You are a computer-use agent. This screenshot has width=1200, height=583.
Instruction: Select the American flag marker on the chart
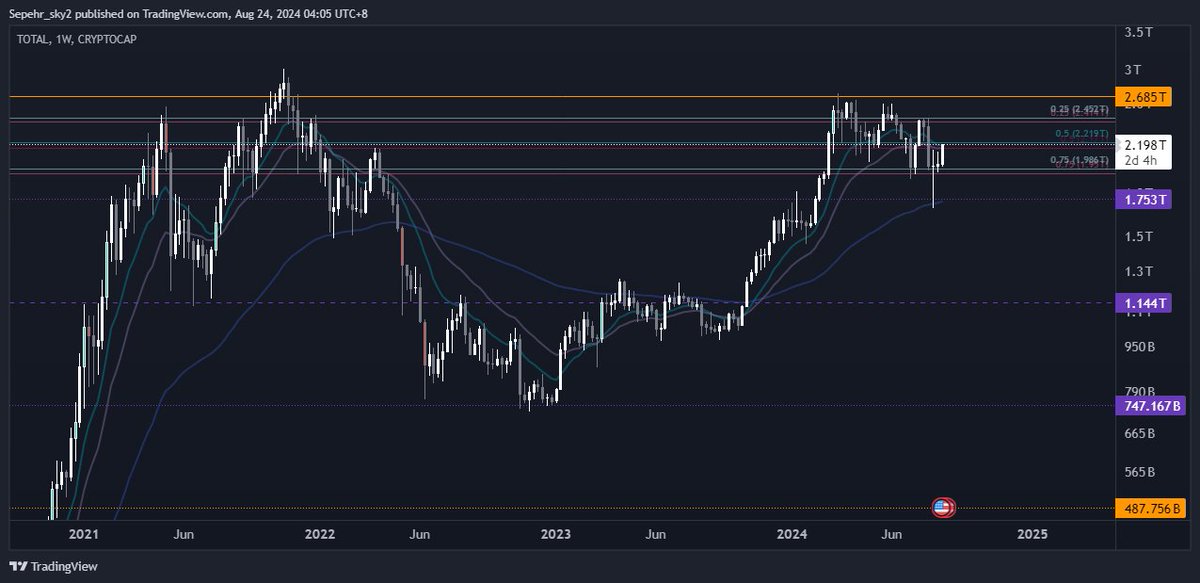click(x=941, y=507)
